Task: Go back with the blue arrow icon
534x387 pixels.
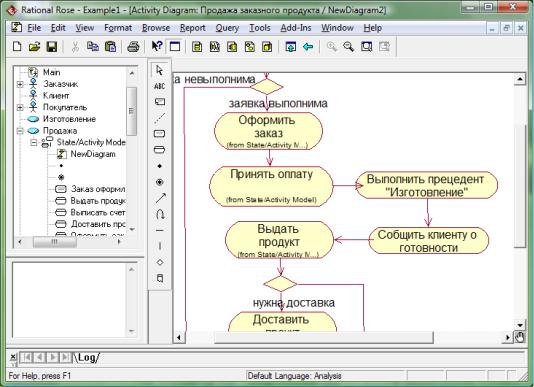Action: [308, 46]
